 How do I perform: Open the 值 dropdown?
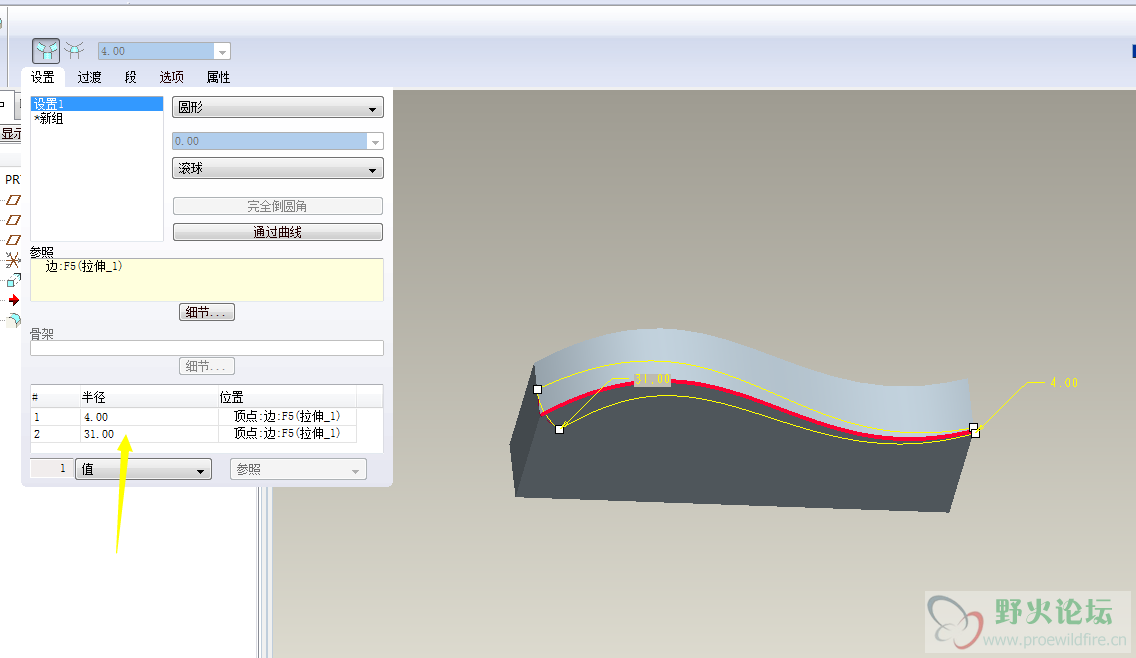143,469
